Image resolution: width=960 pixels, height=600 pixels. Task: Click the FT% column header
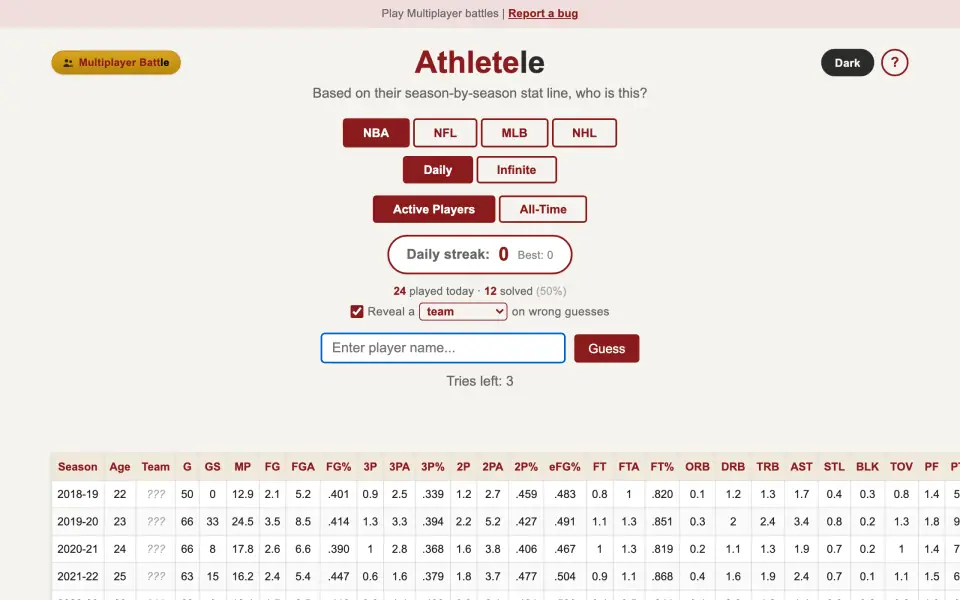click(662, 467)
